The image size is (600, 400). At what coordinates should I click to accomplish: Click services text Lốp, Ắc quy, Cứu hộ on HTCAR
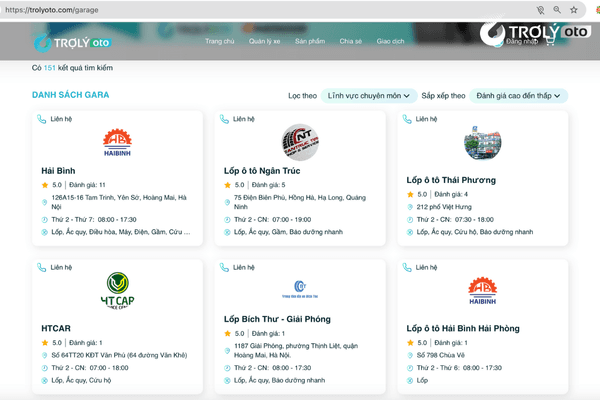(81, 380)
